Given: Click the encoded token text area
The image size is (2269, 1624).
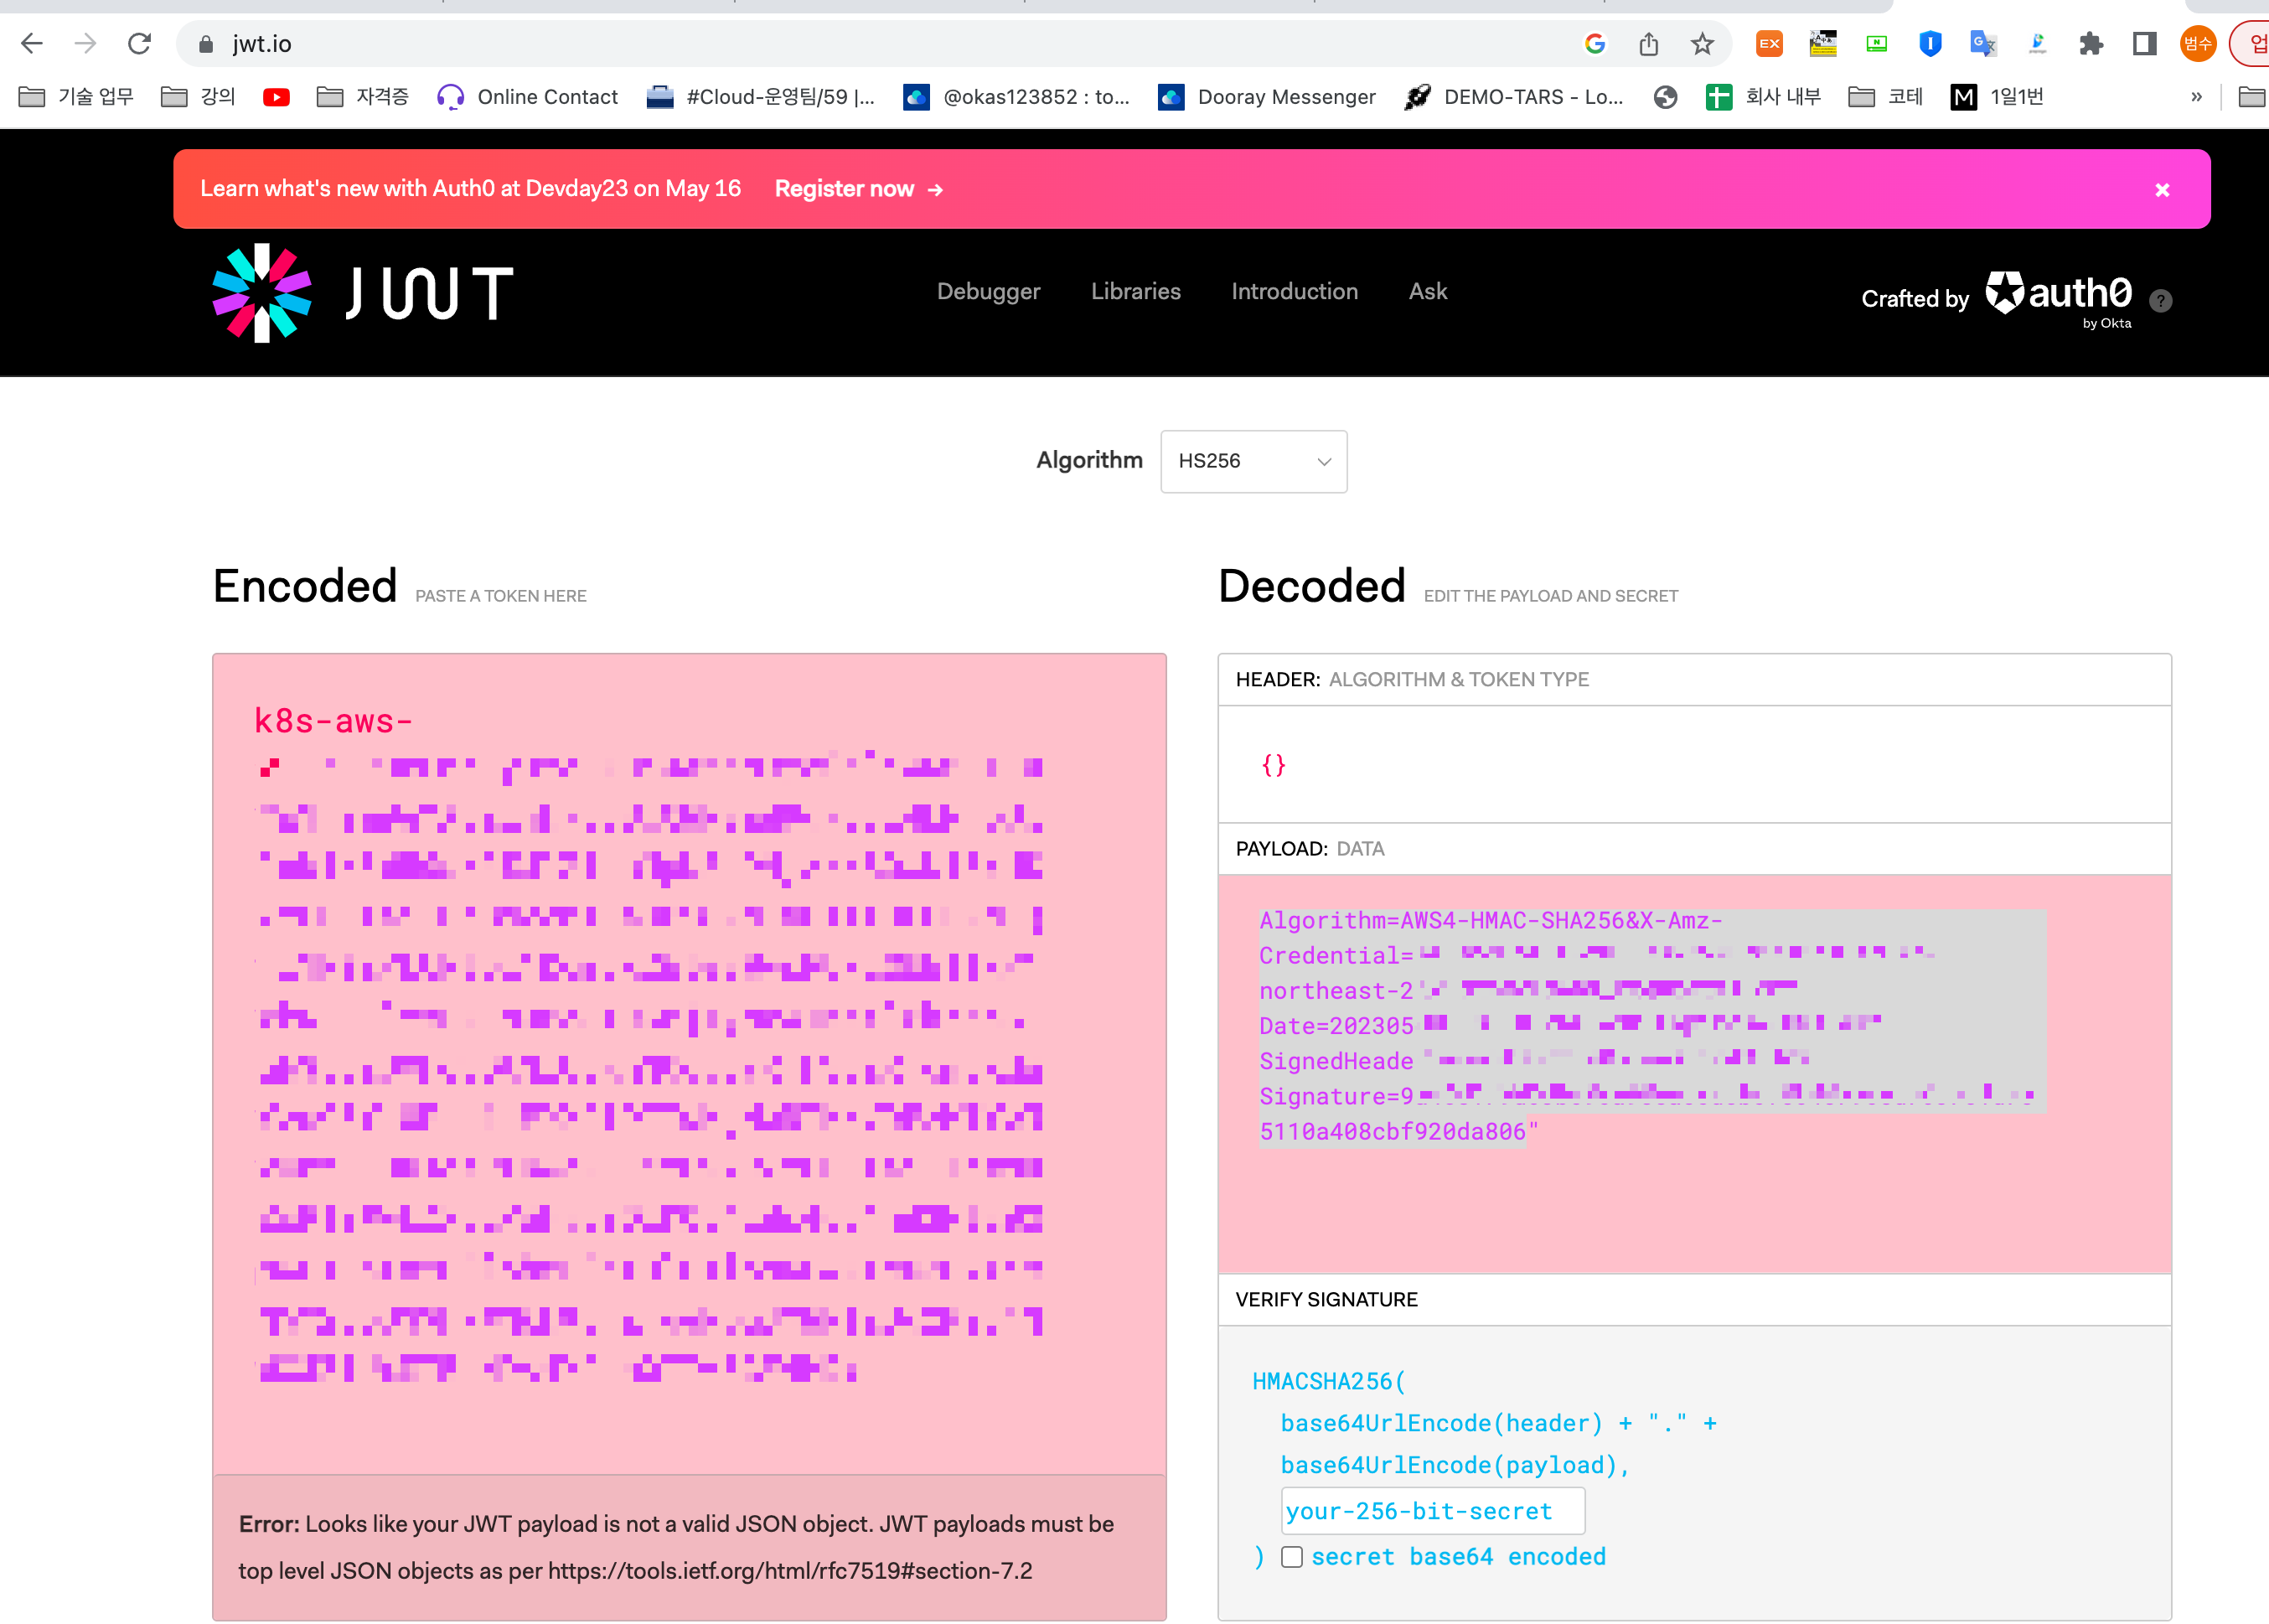Looking at the screenshot, I should coord(688,1060).
